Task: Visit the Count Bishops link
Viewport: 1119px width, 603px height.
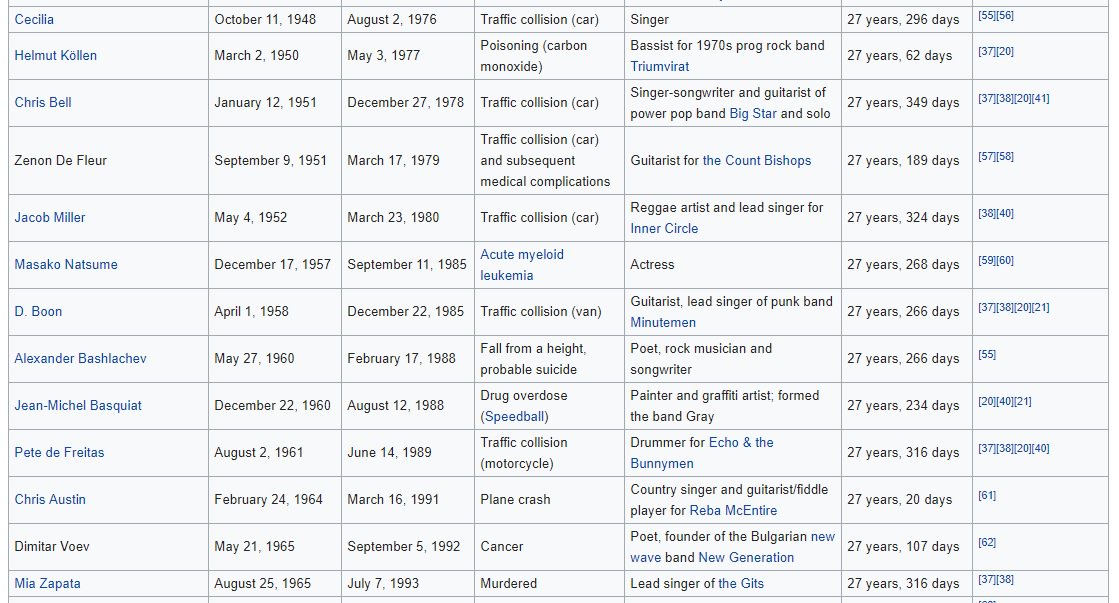Action: 757,161
